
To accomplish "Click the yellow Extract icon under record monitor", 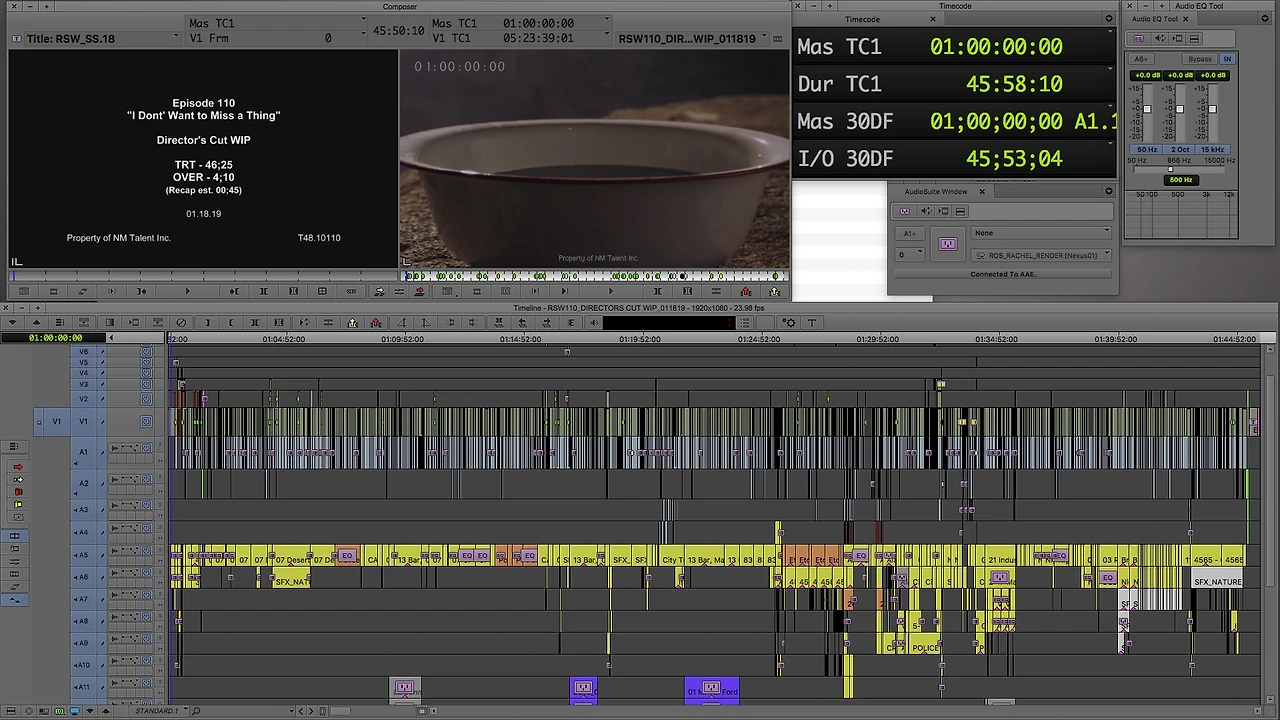I will (774, 291).
